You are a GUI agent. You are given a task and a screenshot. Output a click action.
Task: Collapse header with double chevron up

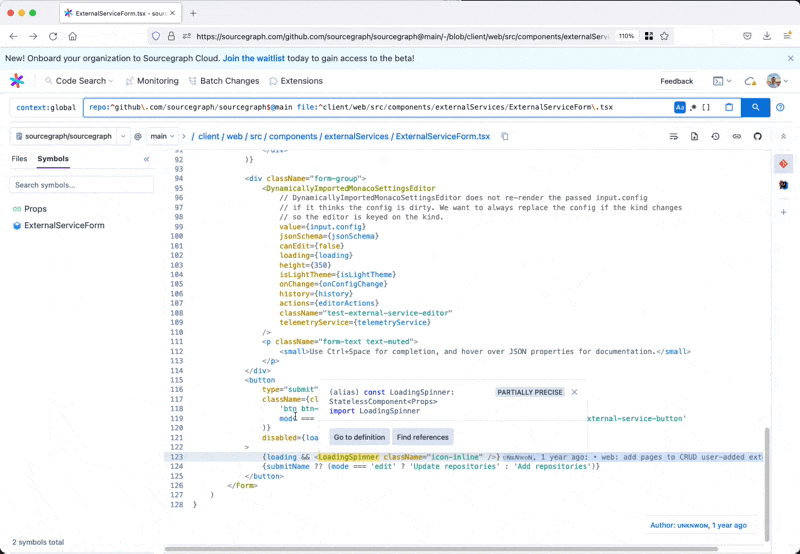point(784,136)
